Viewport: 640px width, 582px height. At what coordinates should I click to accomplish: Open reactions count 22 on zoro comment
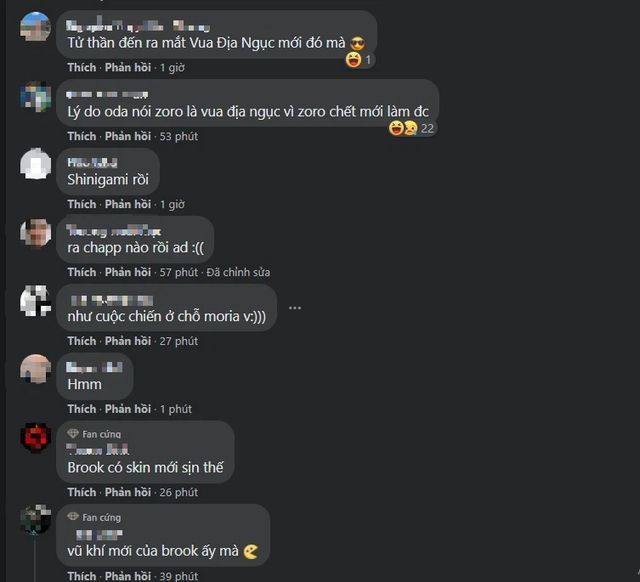pyautogui.click(x=427, y=129)
